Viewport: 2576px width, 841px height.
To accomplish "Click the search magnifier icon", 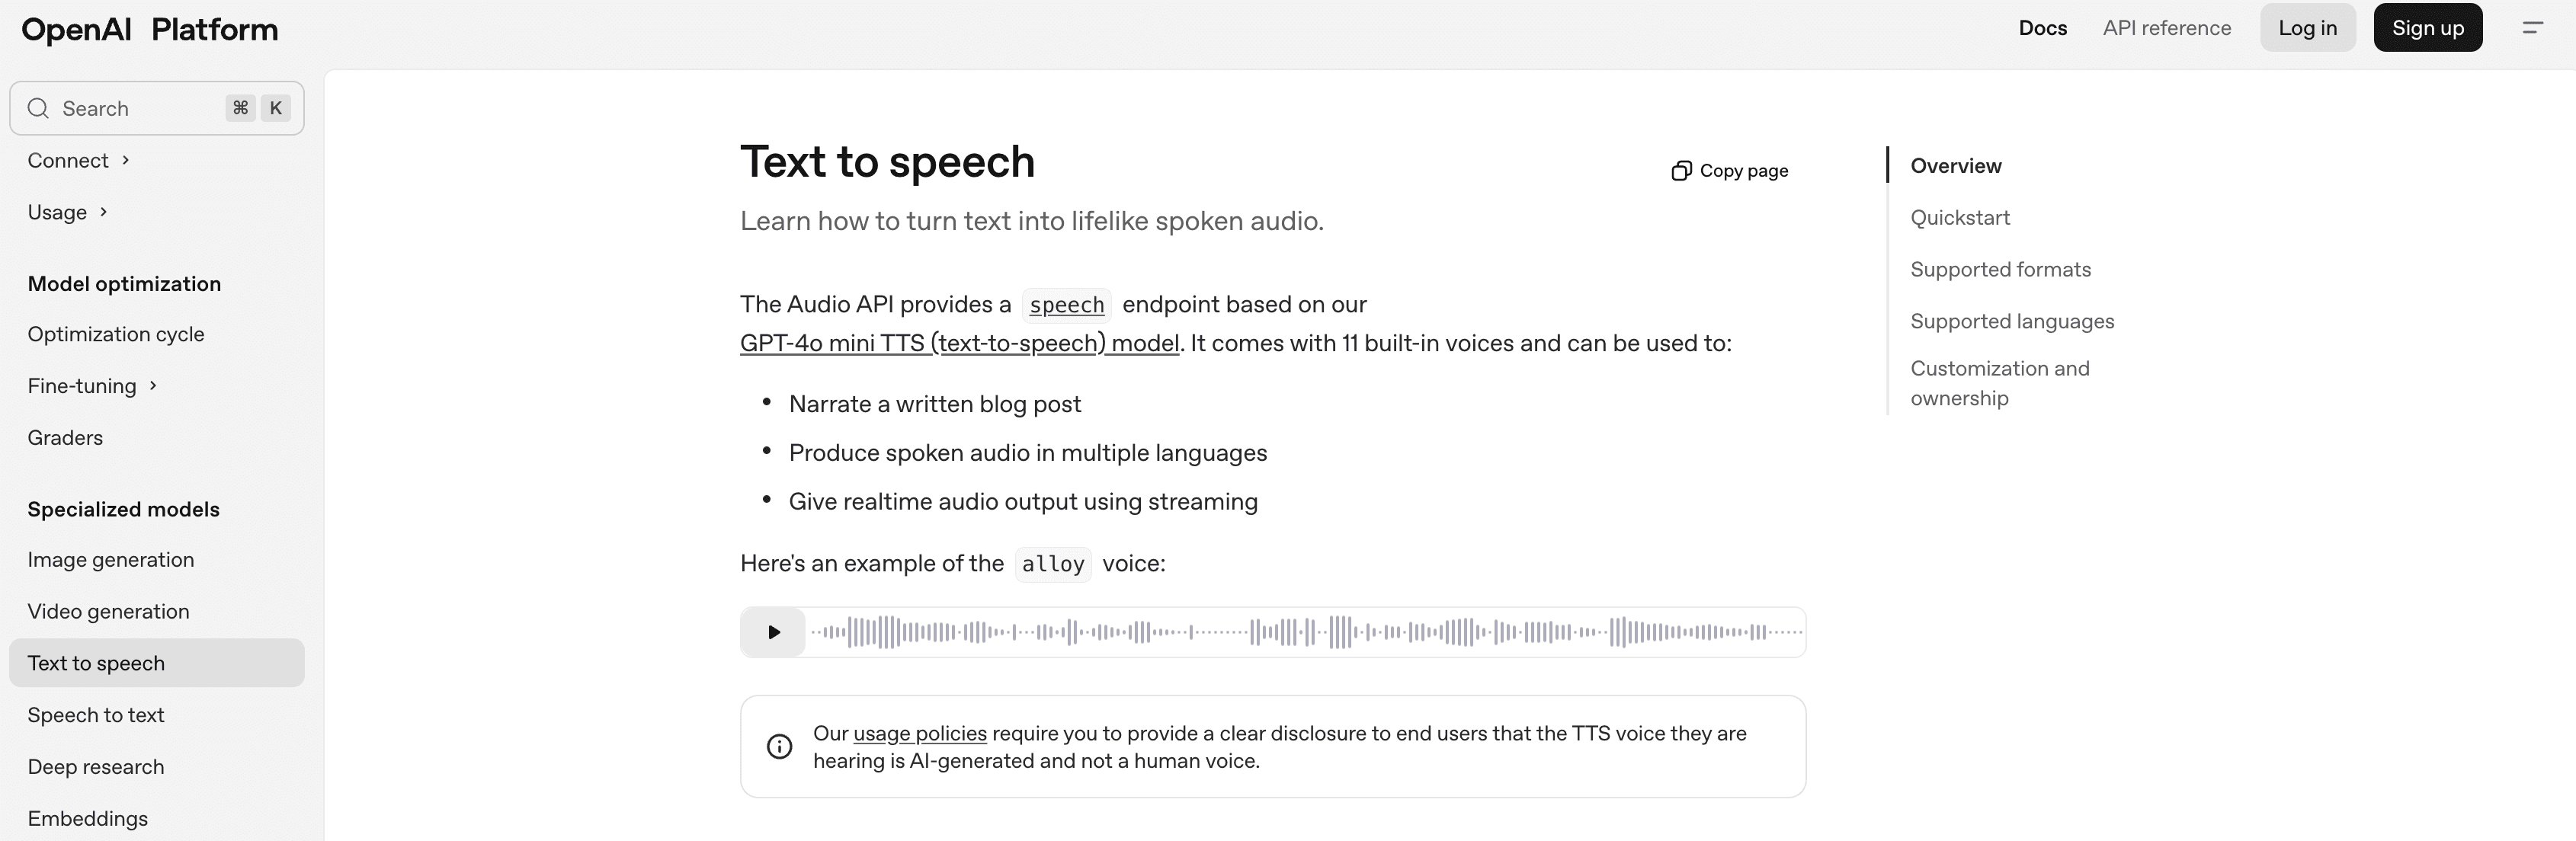I will click(x=38, y=108).
